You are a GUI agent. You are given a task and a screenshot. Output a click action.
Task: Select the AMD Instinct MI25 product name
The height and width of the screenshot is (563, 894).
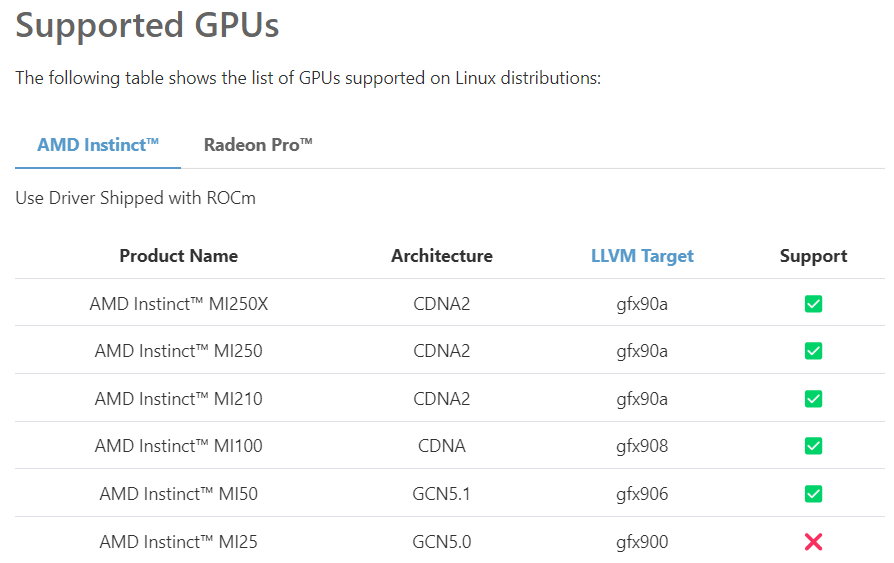179,542
